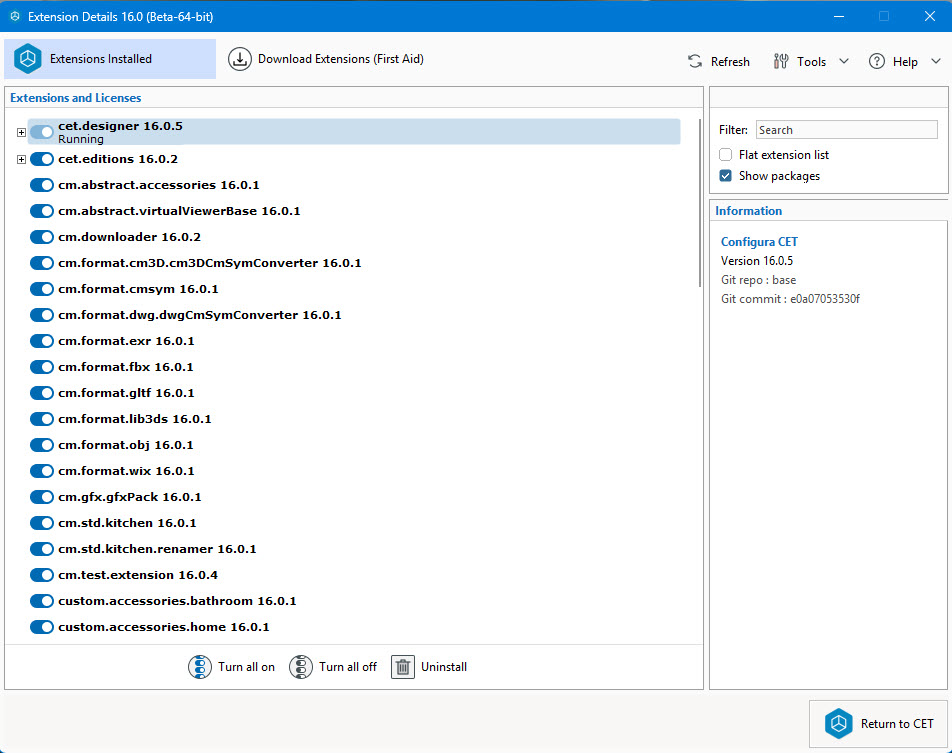Screen dimensions: 952x753
Task: Select cm.test.extension 16.0.4 row text
Action: pos(138,575)
